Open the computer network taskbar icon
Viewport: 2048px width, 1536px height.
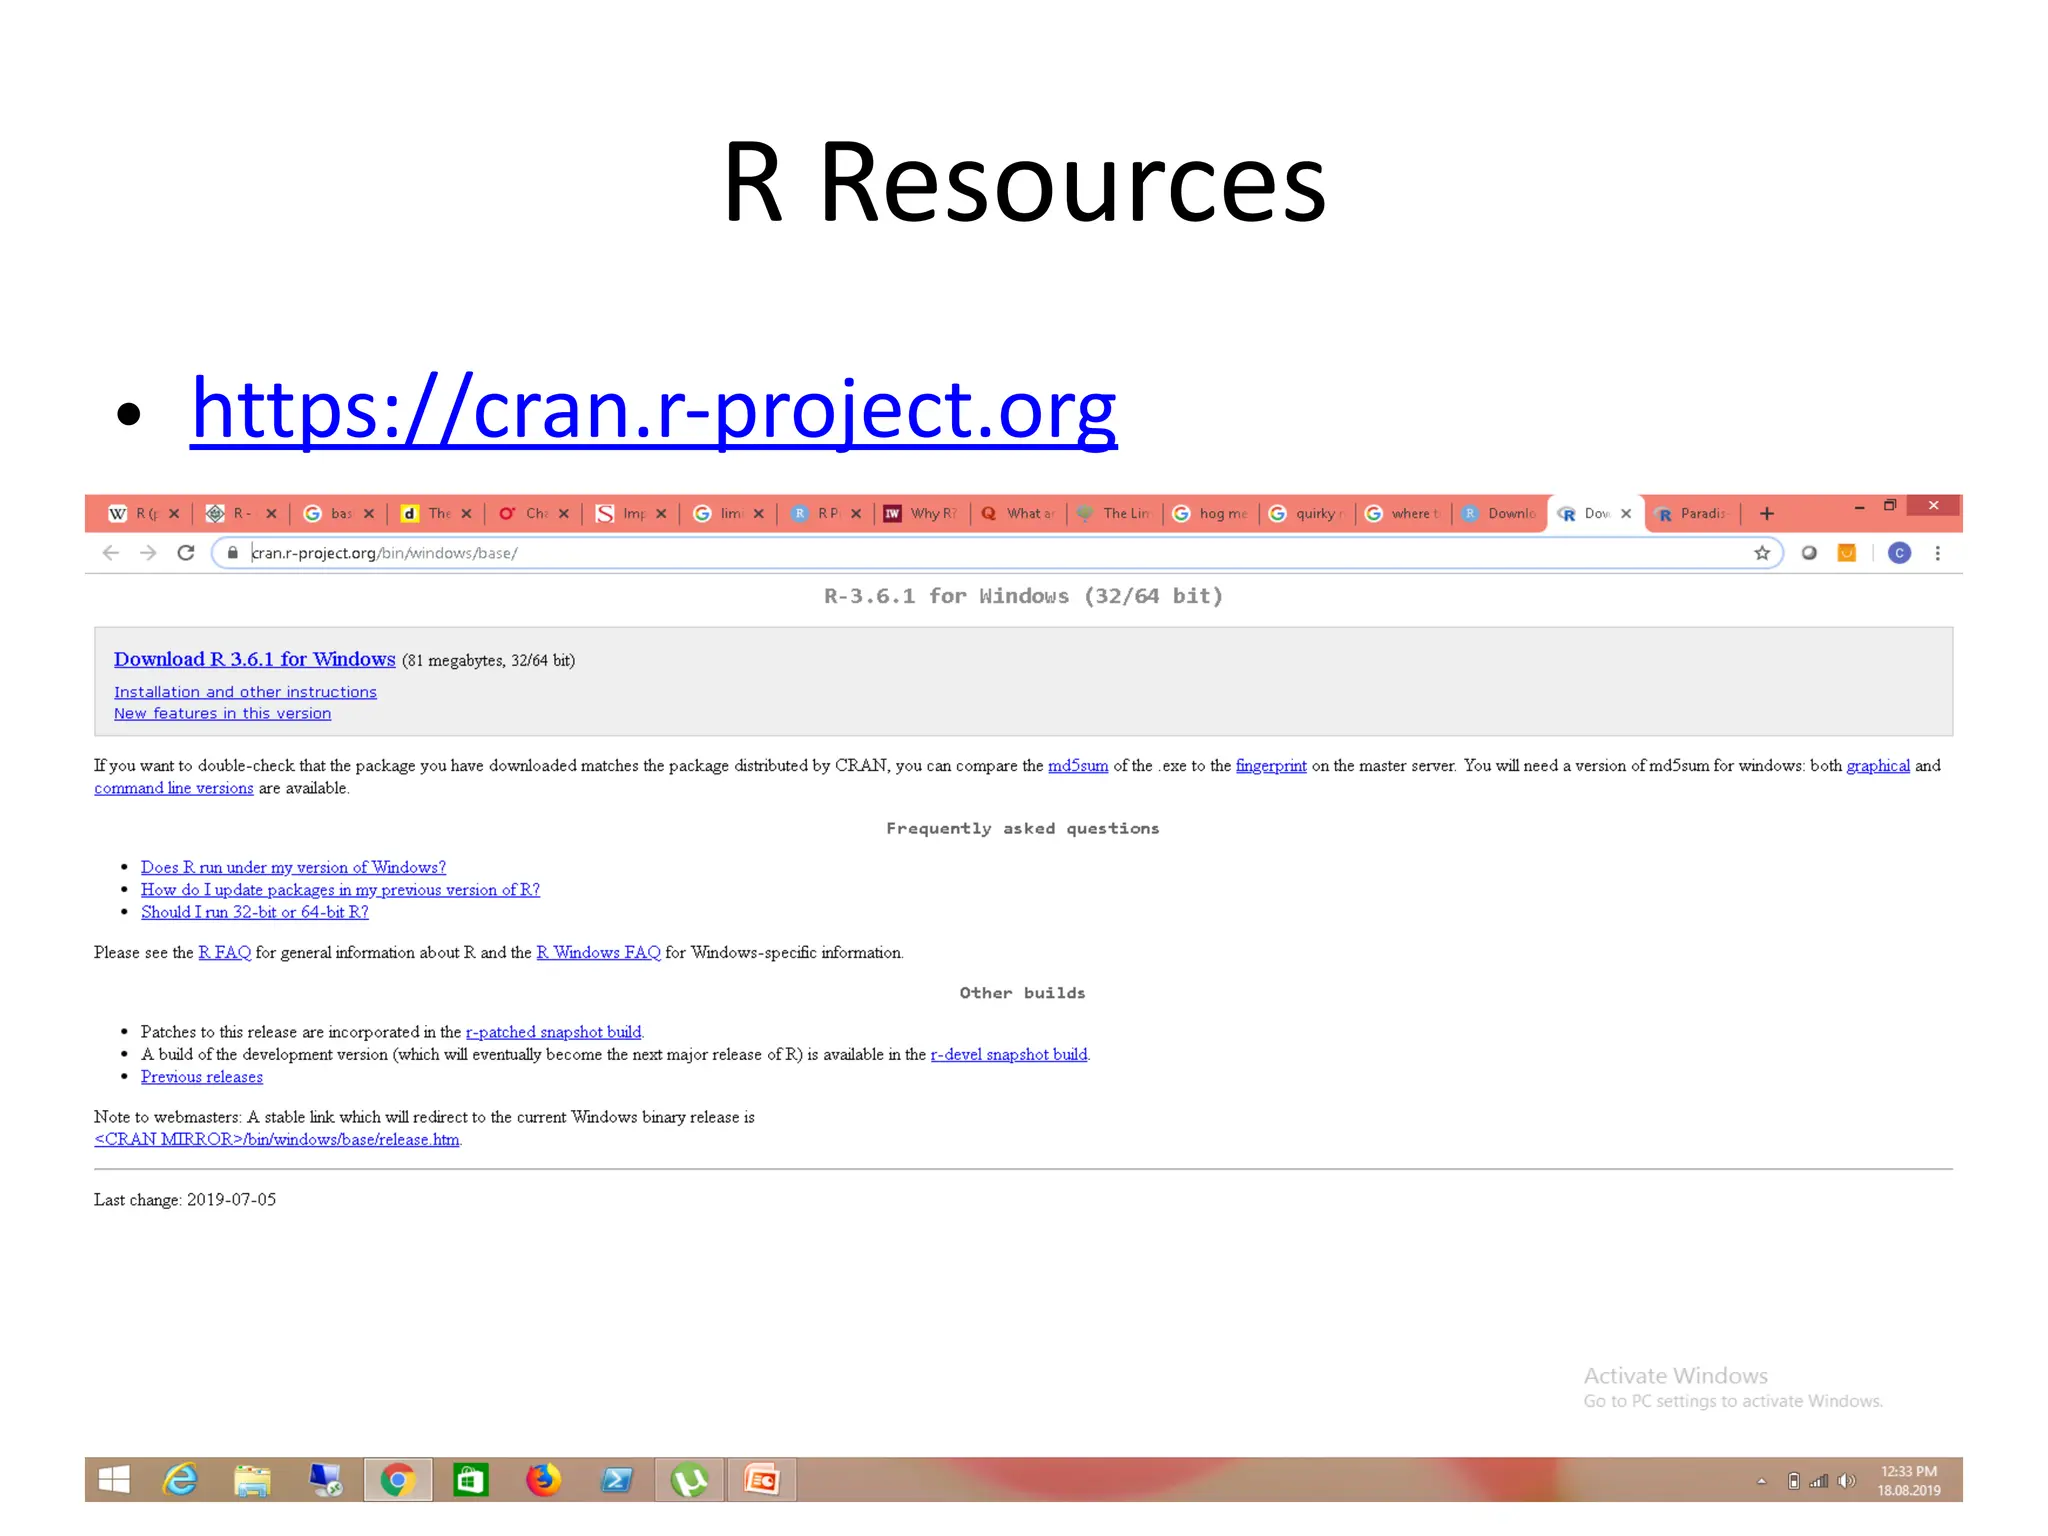click(x=325, y=1480)
